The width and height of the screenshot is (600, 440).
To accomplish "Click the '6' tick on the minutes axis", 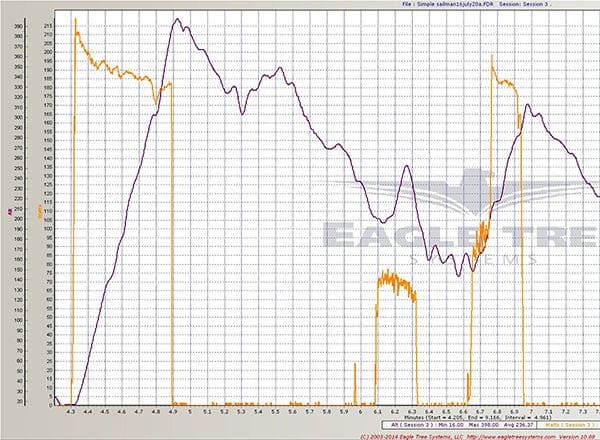I will [x=360, y=412].
